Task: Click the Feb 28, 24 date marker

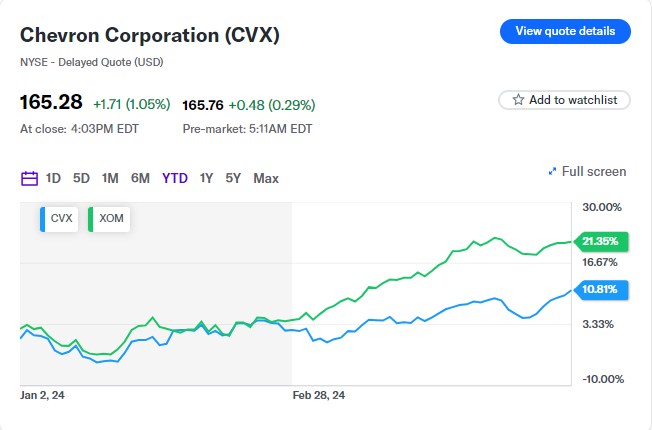Action: [x=319, y=395]
